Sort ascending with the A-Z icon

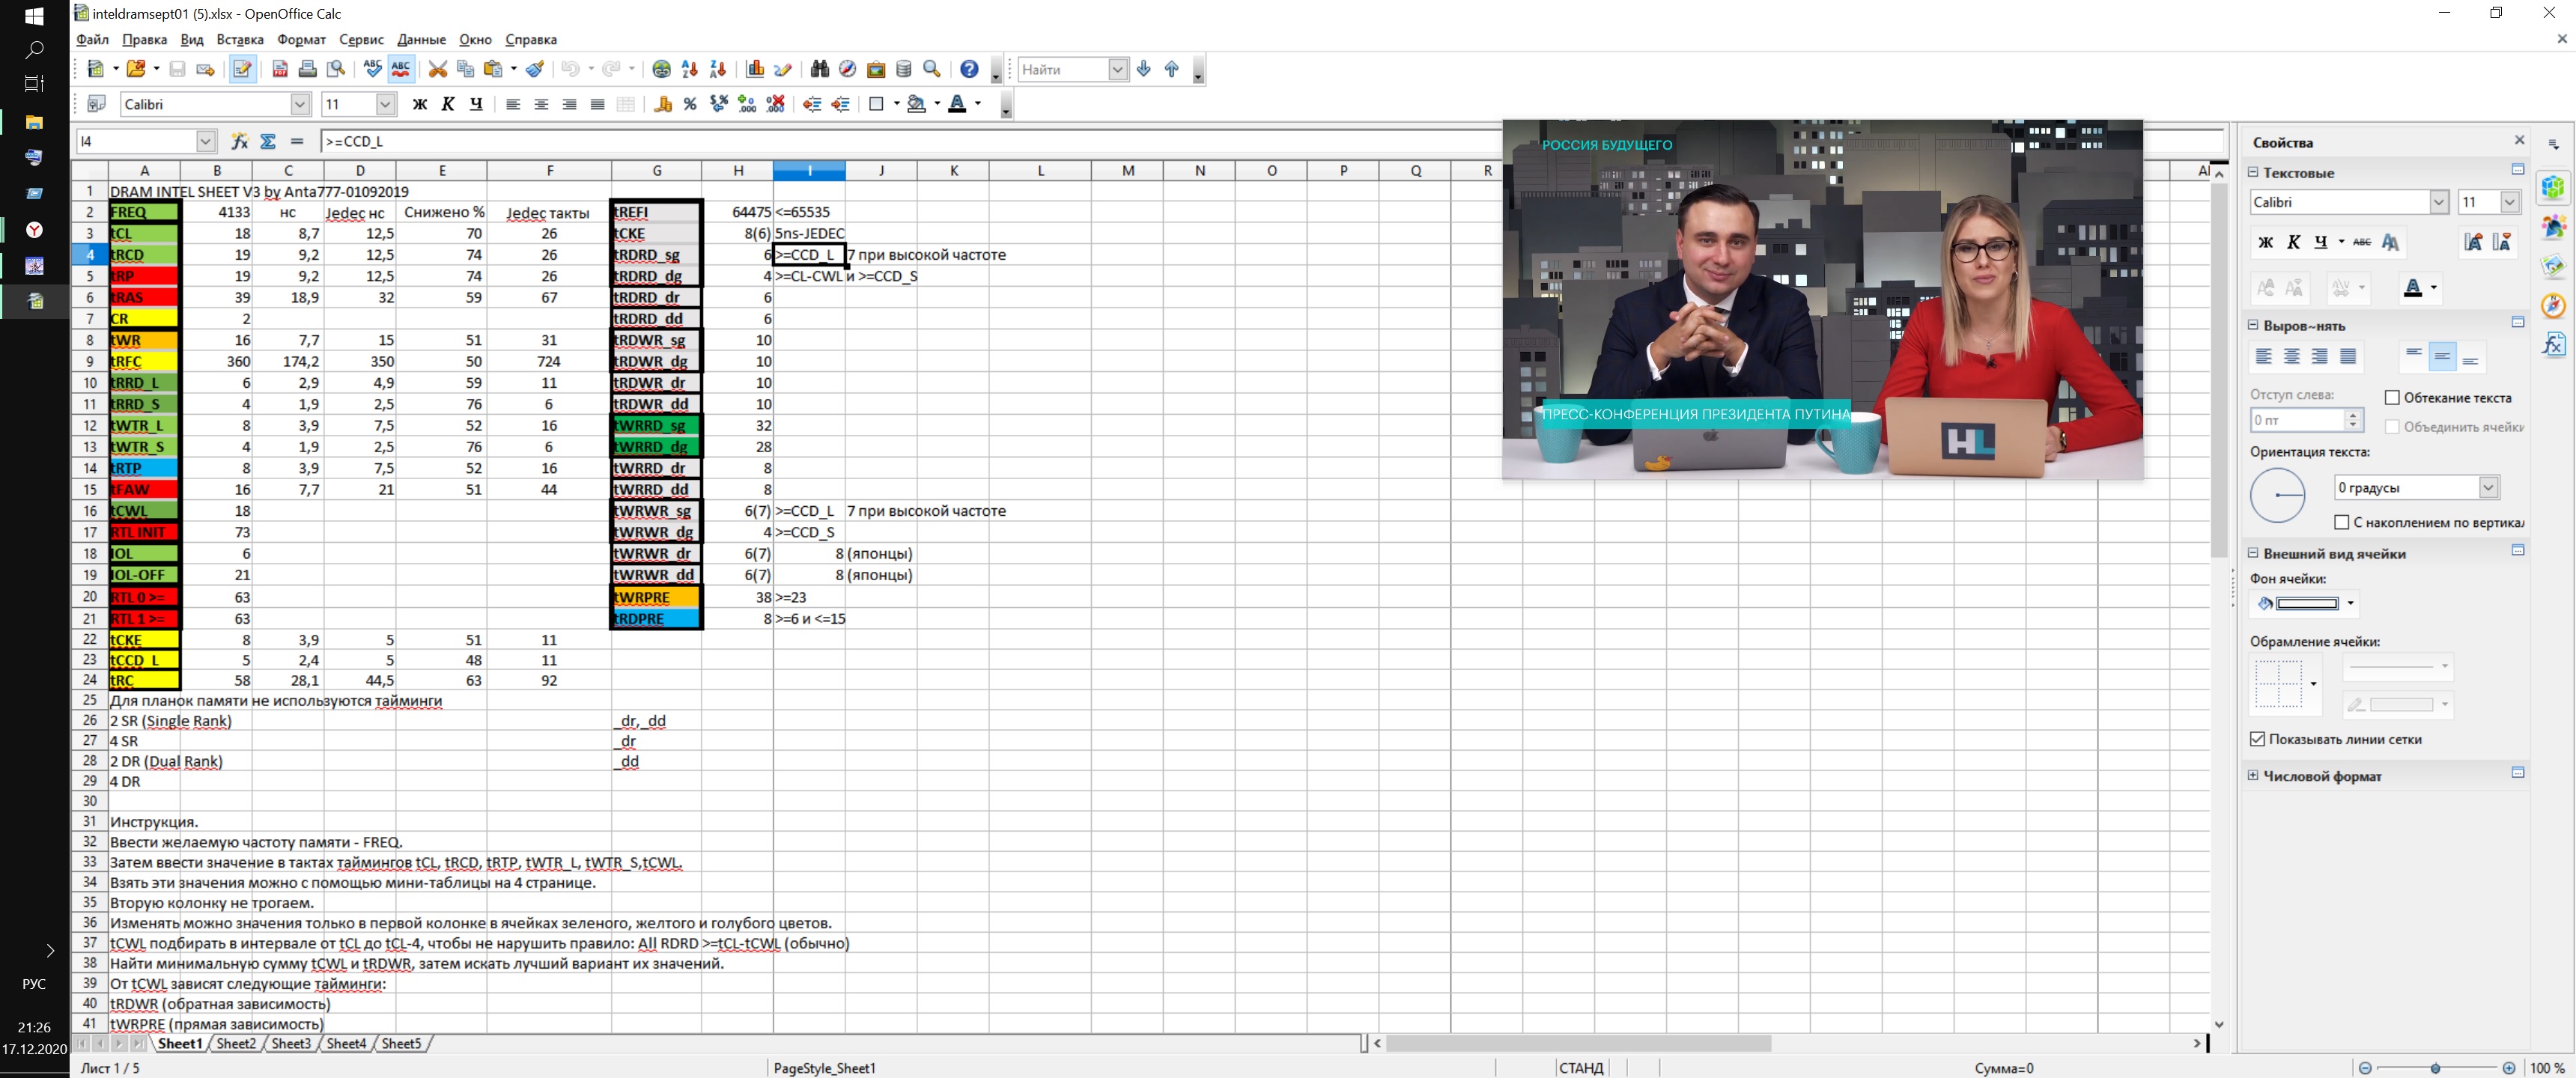point(689,69)
